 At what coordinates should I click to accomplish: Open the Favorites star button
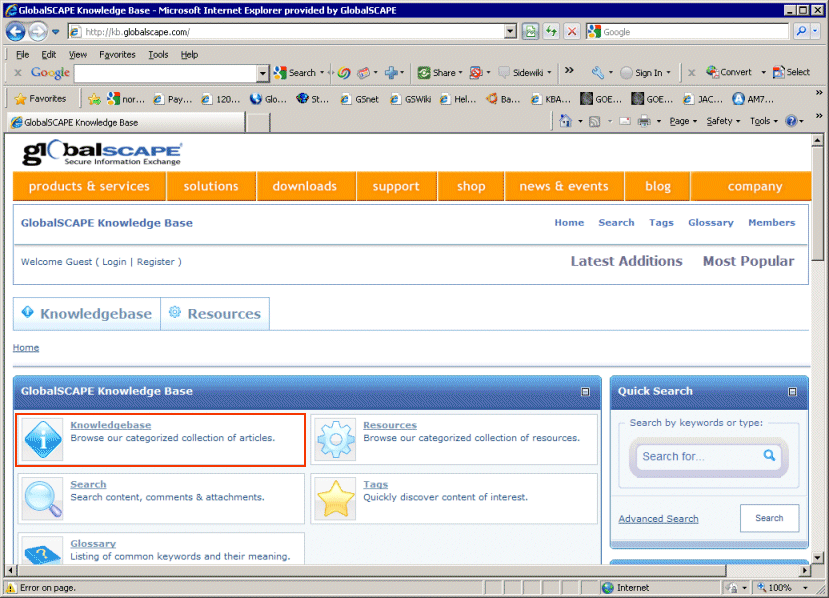41,99
